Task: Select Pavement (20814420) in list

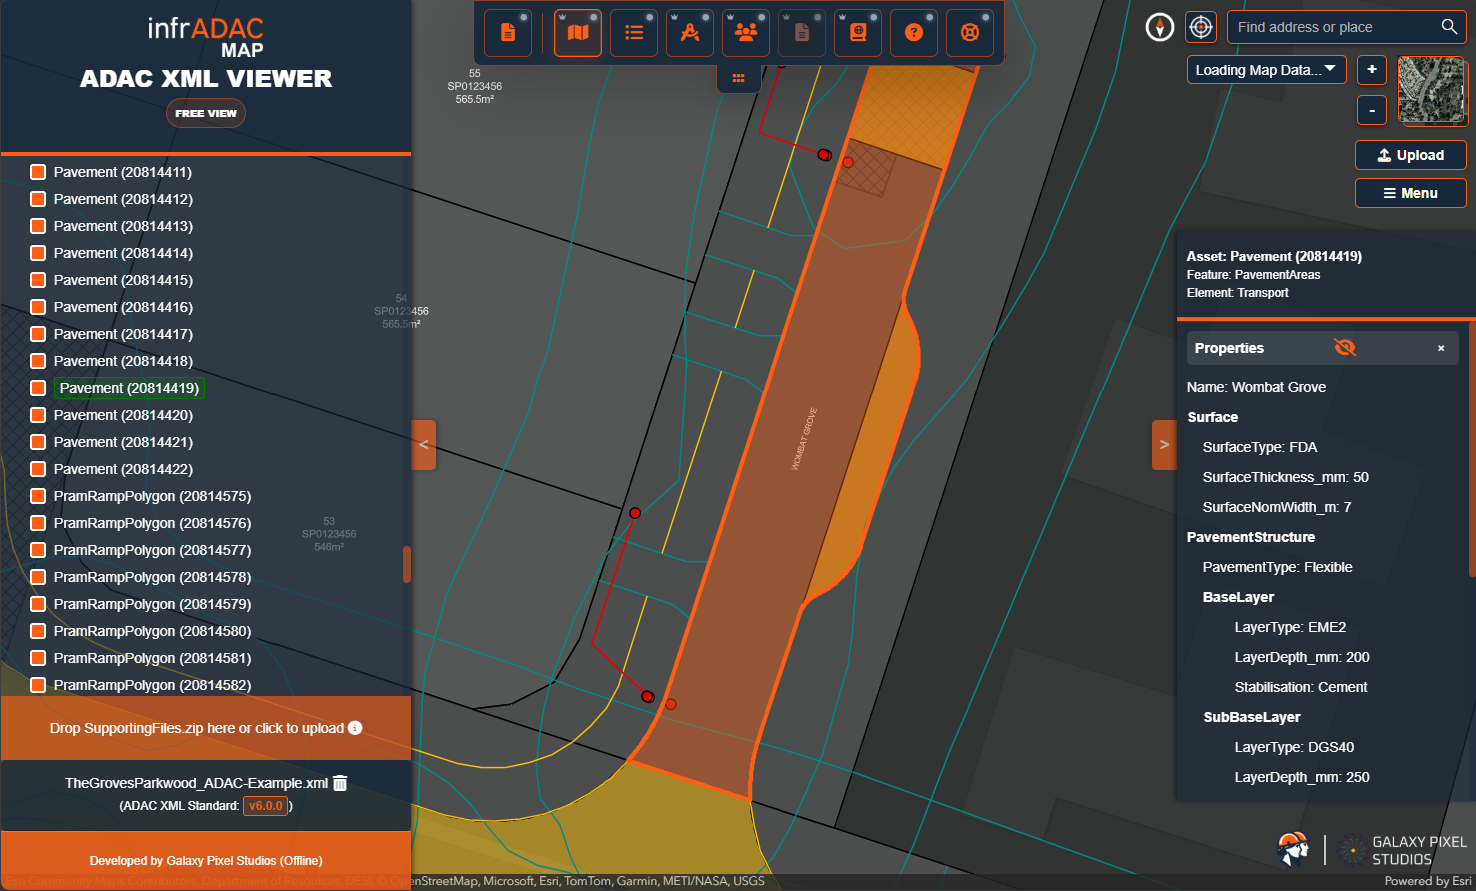Action: coord(123,415)
